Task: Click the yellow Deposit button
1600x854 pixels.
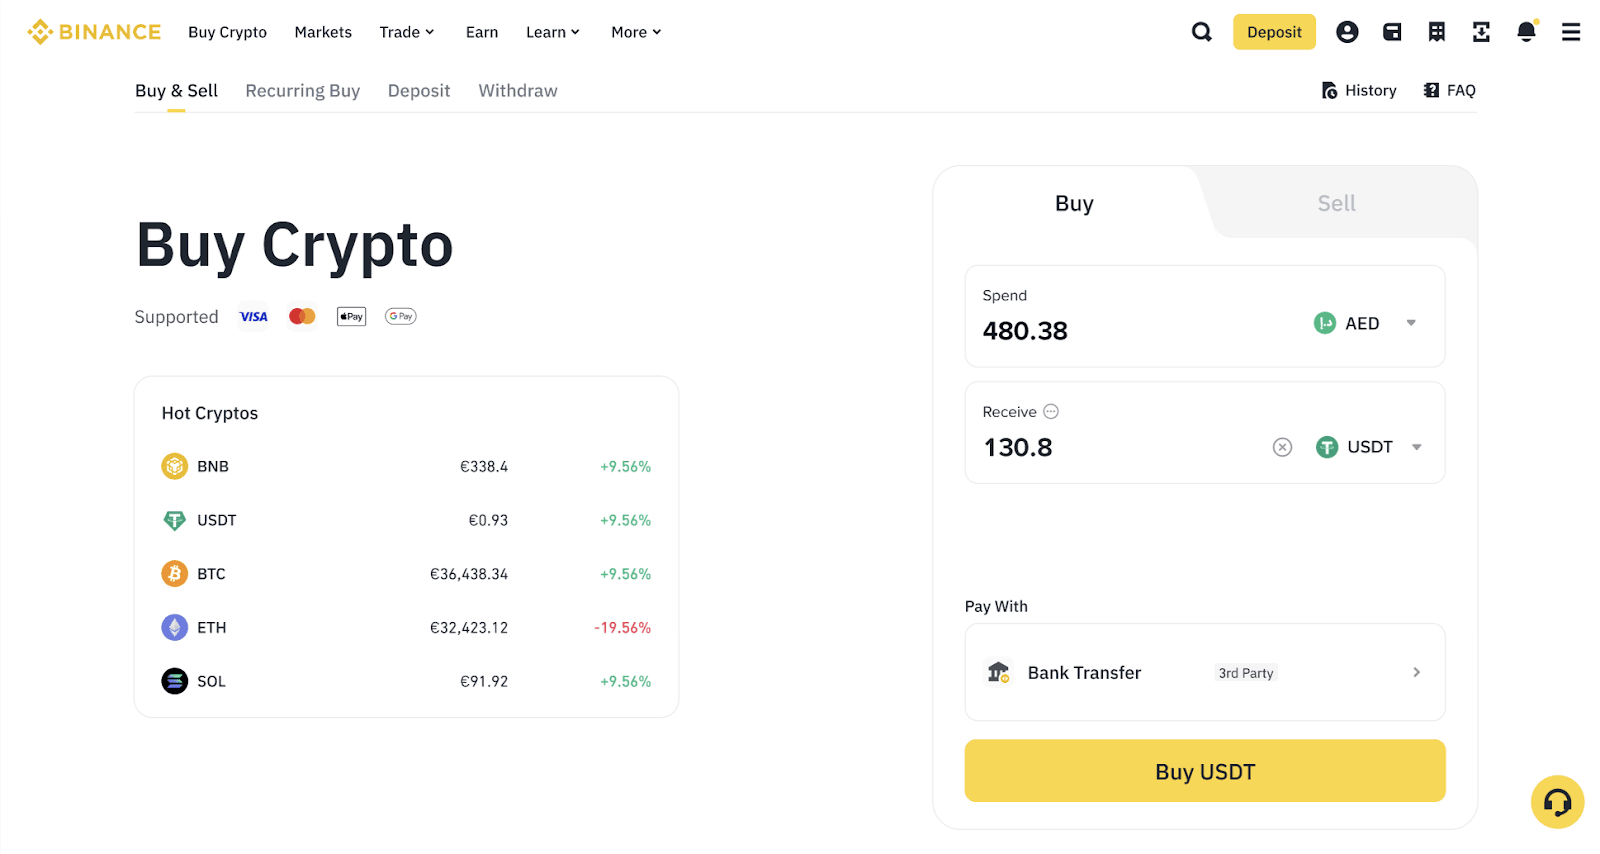Action: pos(1274,32)
